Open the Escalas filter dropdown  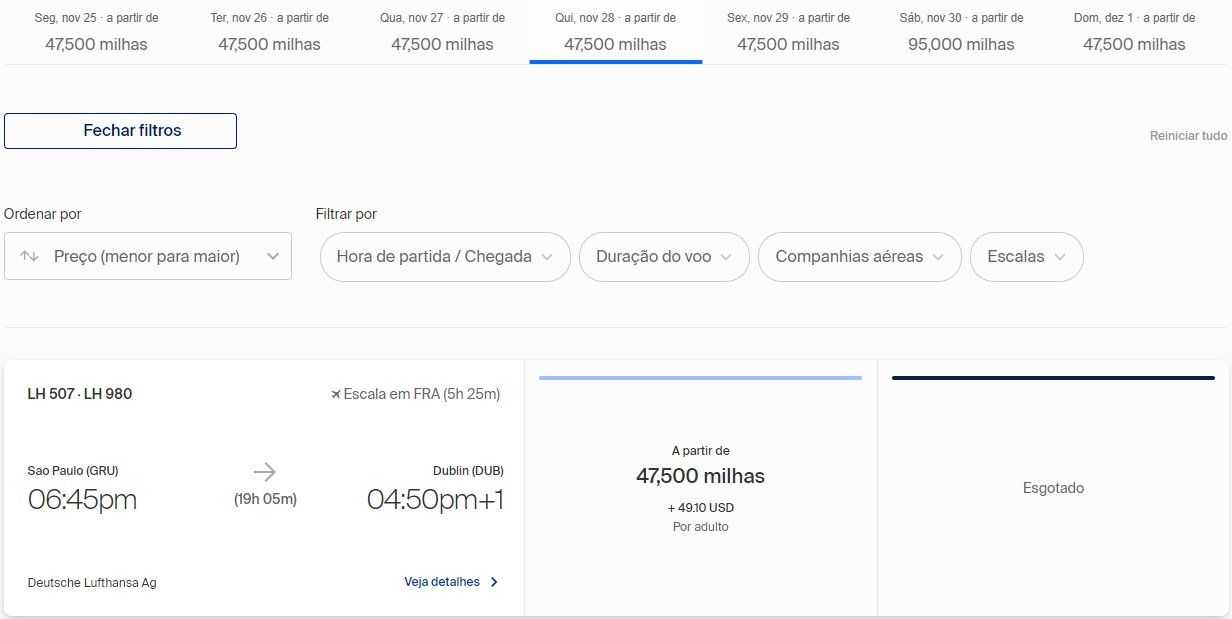pos(1026,257)
